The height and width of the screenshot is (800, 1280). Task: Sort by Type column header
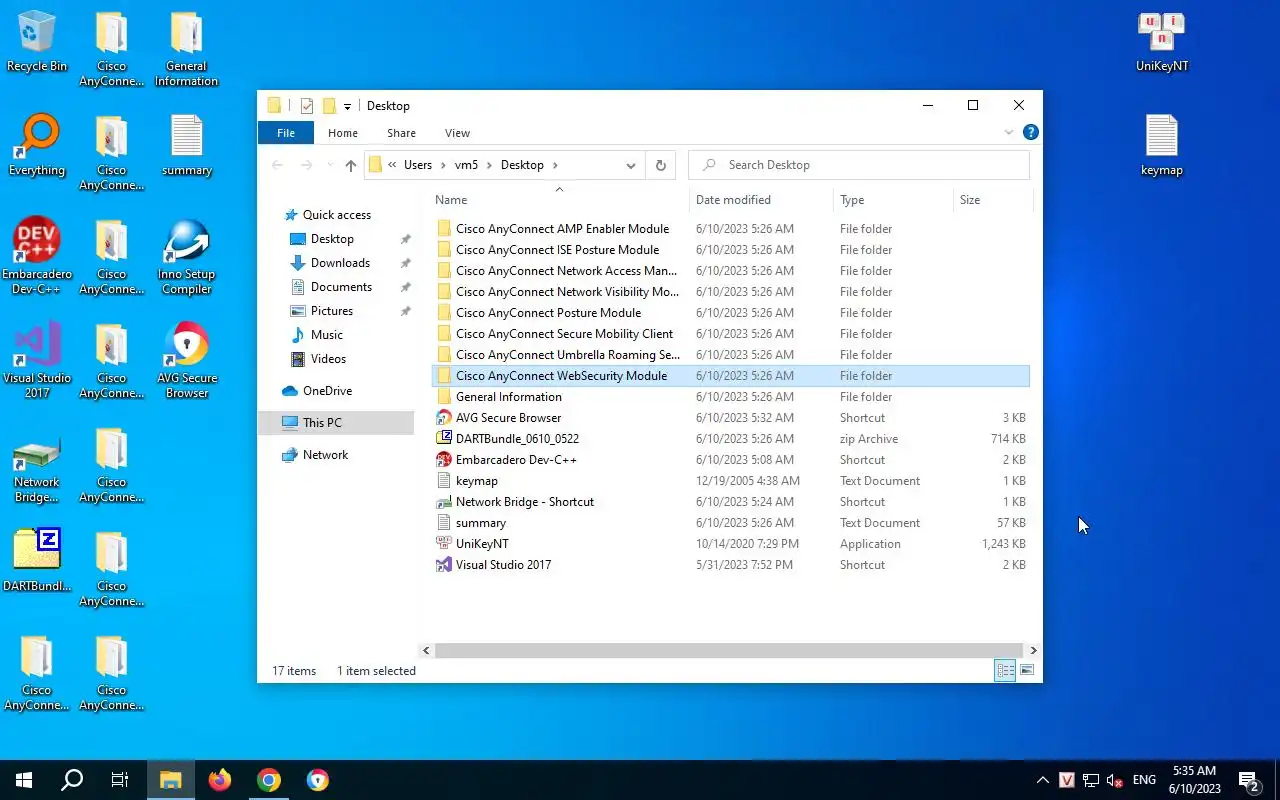(893, 200)
